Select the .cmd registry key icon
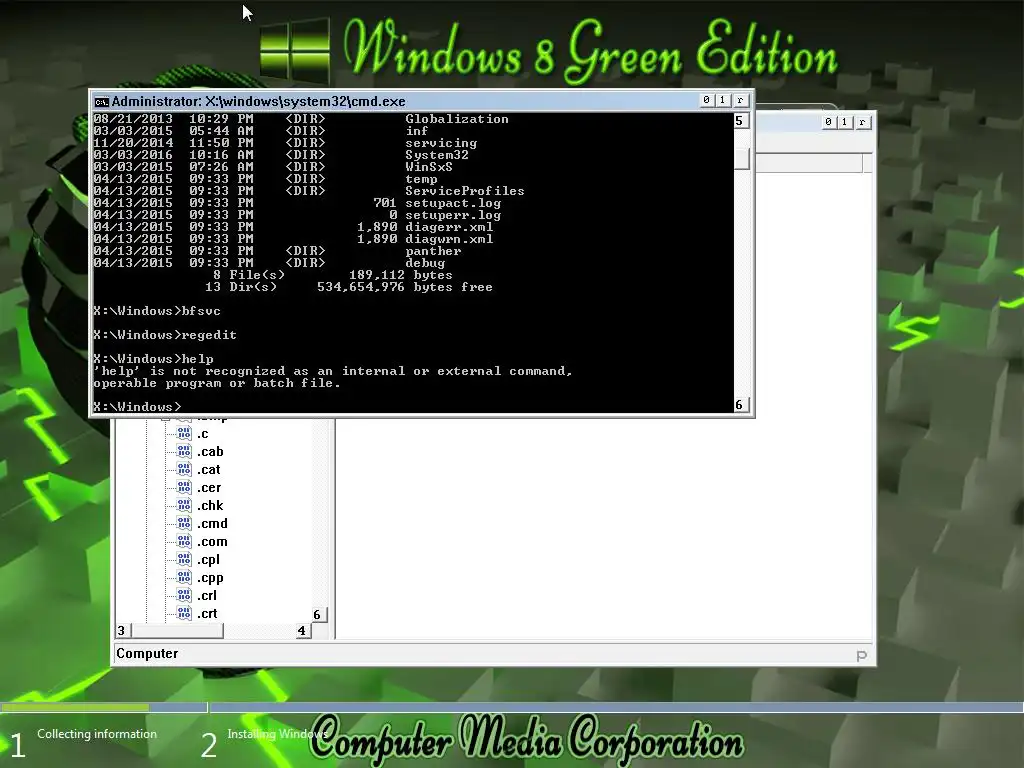Screen dimensions: 1024x768 (x=184, y=523)
